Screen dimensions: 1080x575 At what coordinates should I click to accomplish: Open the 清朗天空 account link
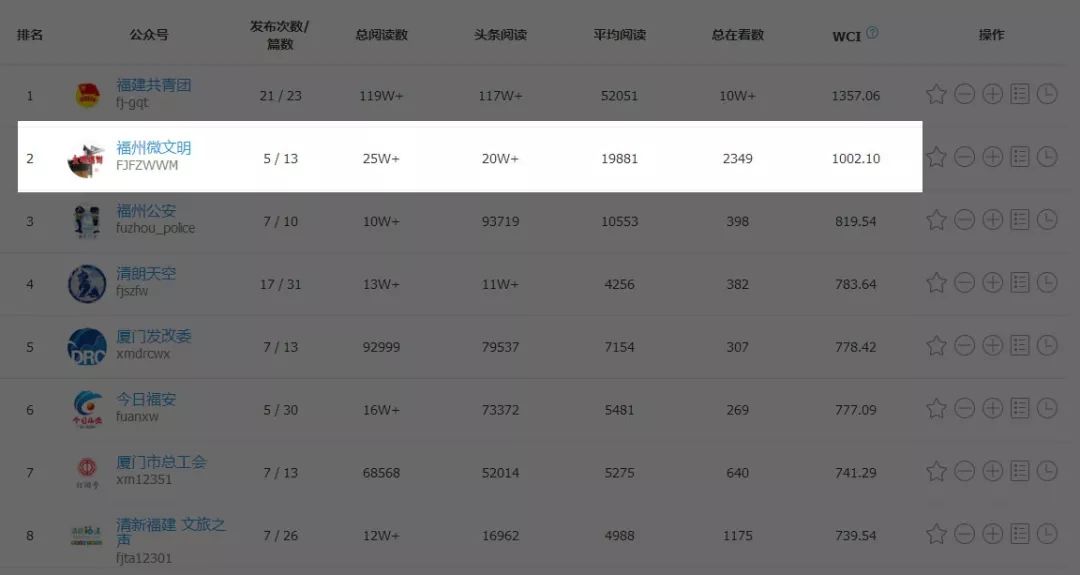146,273
